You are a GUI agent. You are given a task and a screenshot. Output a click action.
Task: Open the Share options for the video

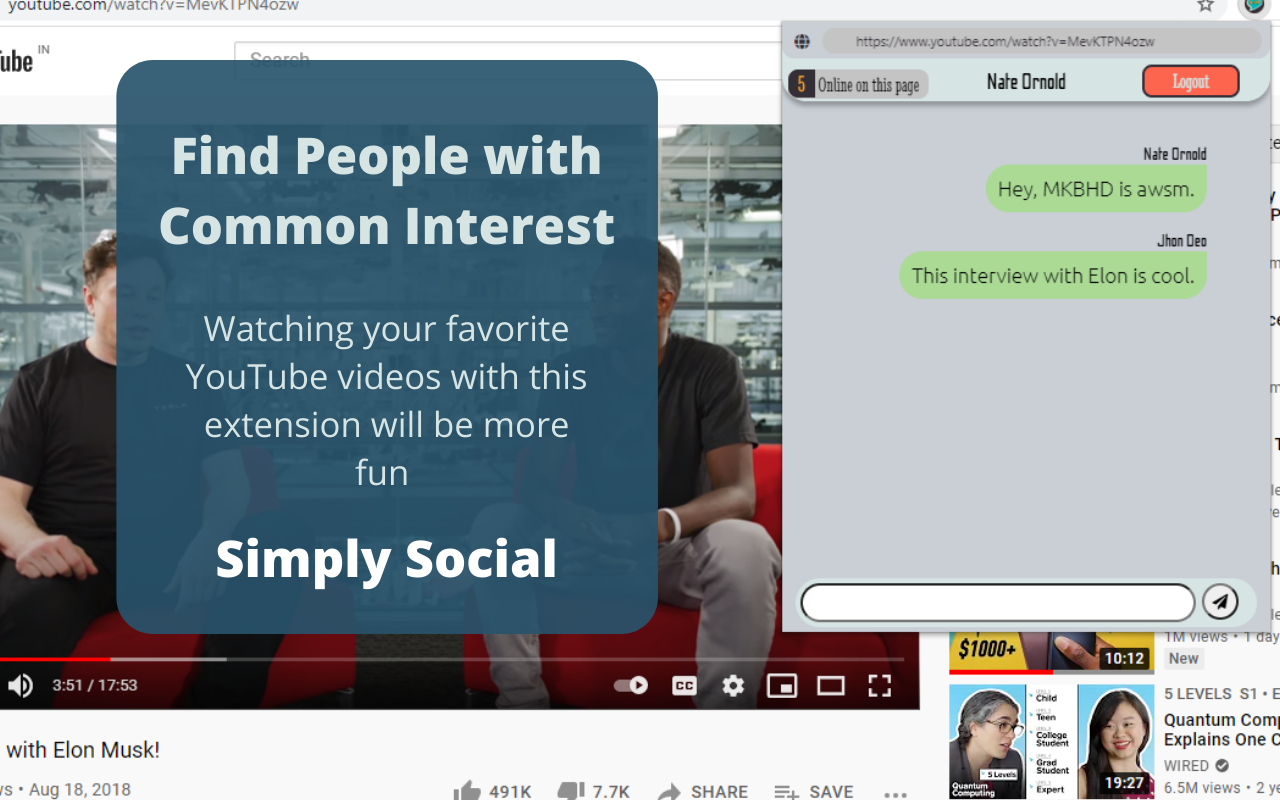[x=703, y=791]
